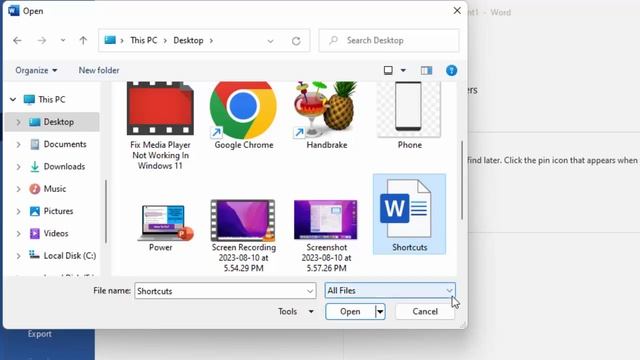This screenshot has width=640, height=360.
Task: Open the recent locations chevron
Action: coord(63,40)
